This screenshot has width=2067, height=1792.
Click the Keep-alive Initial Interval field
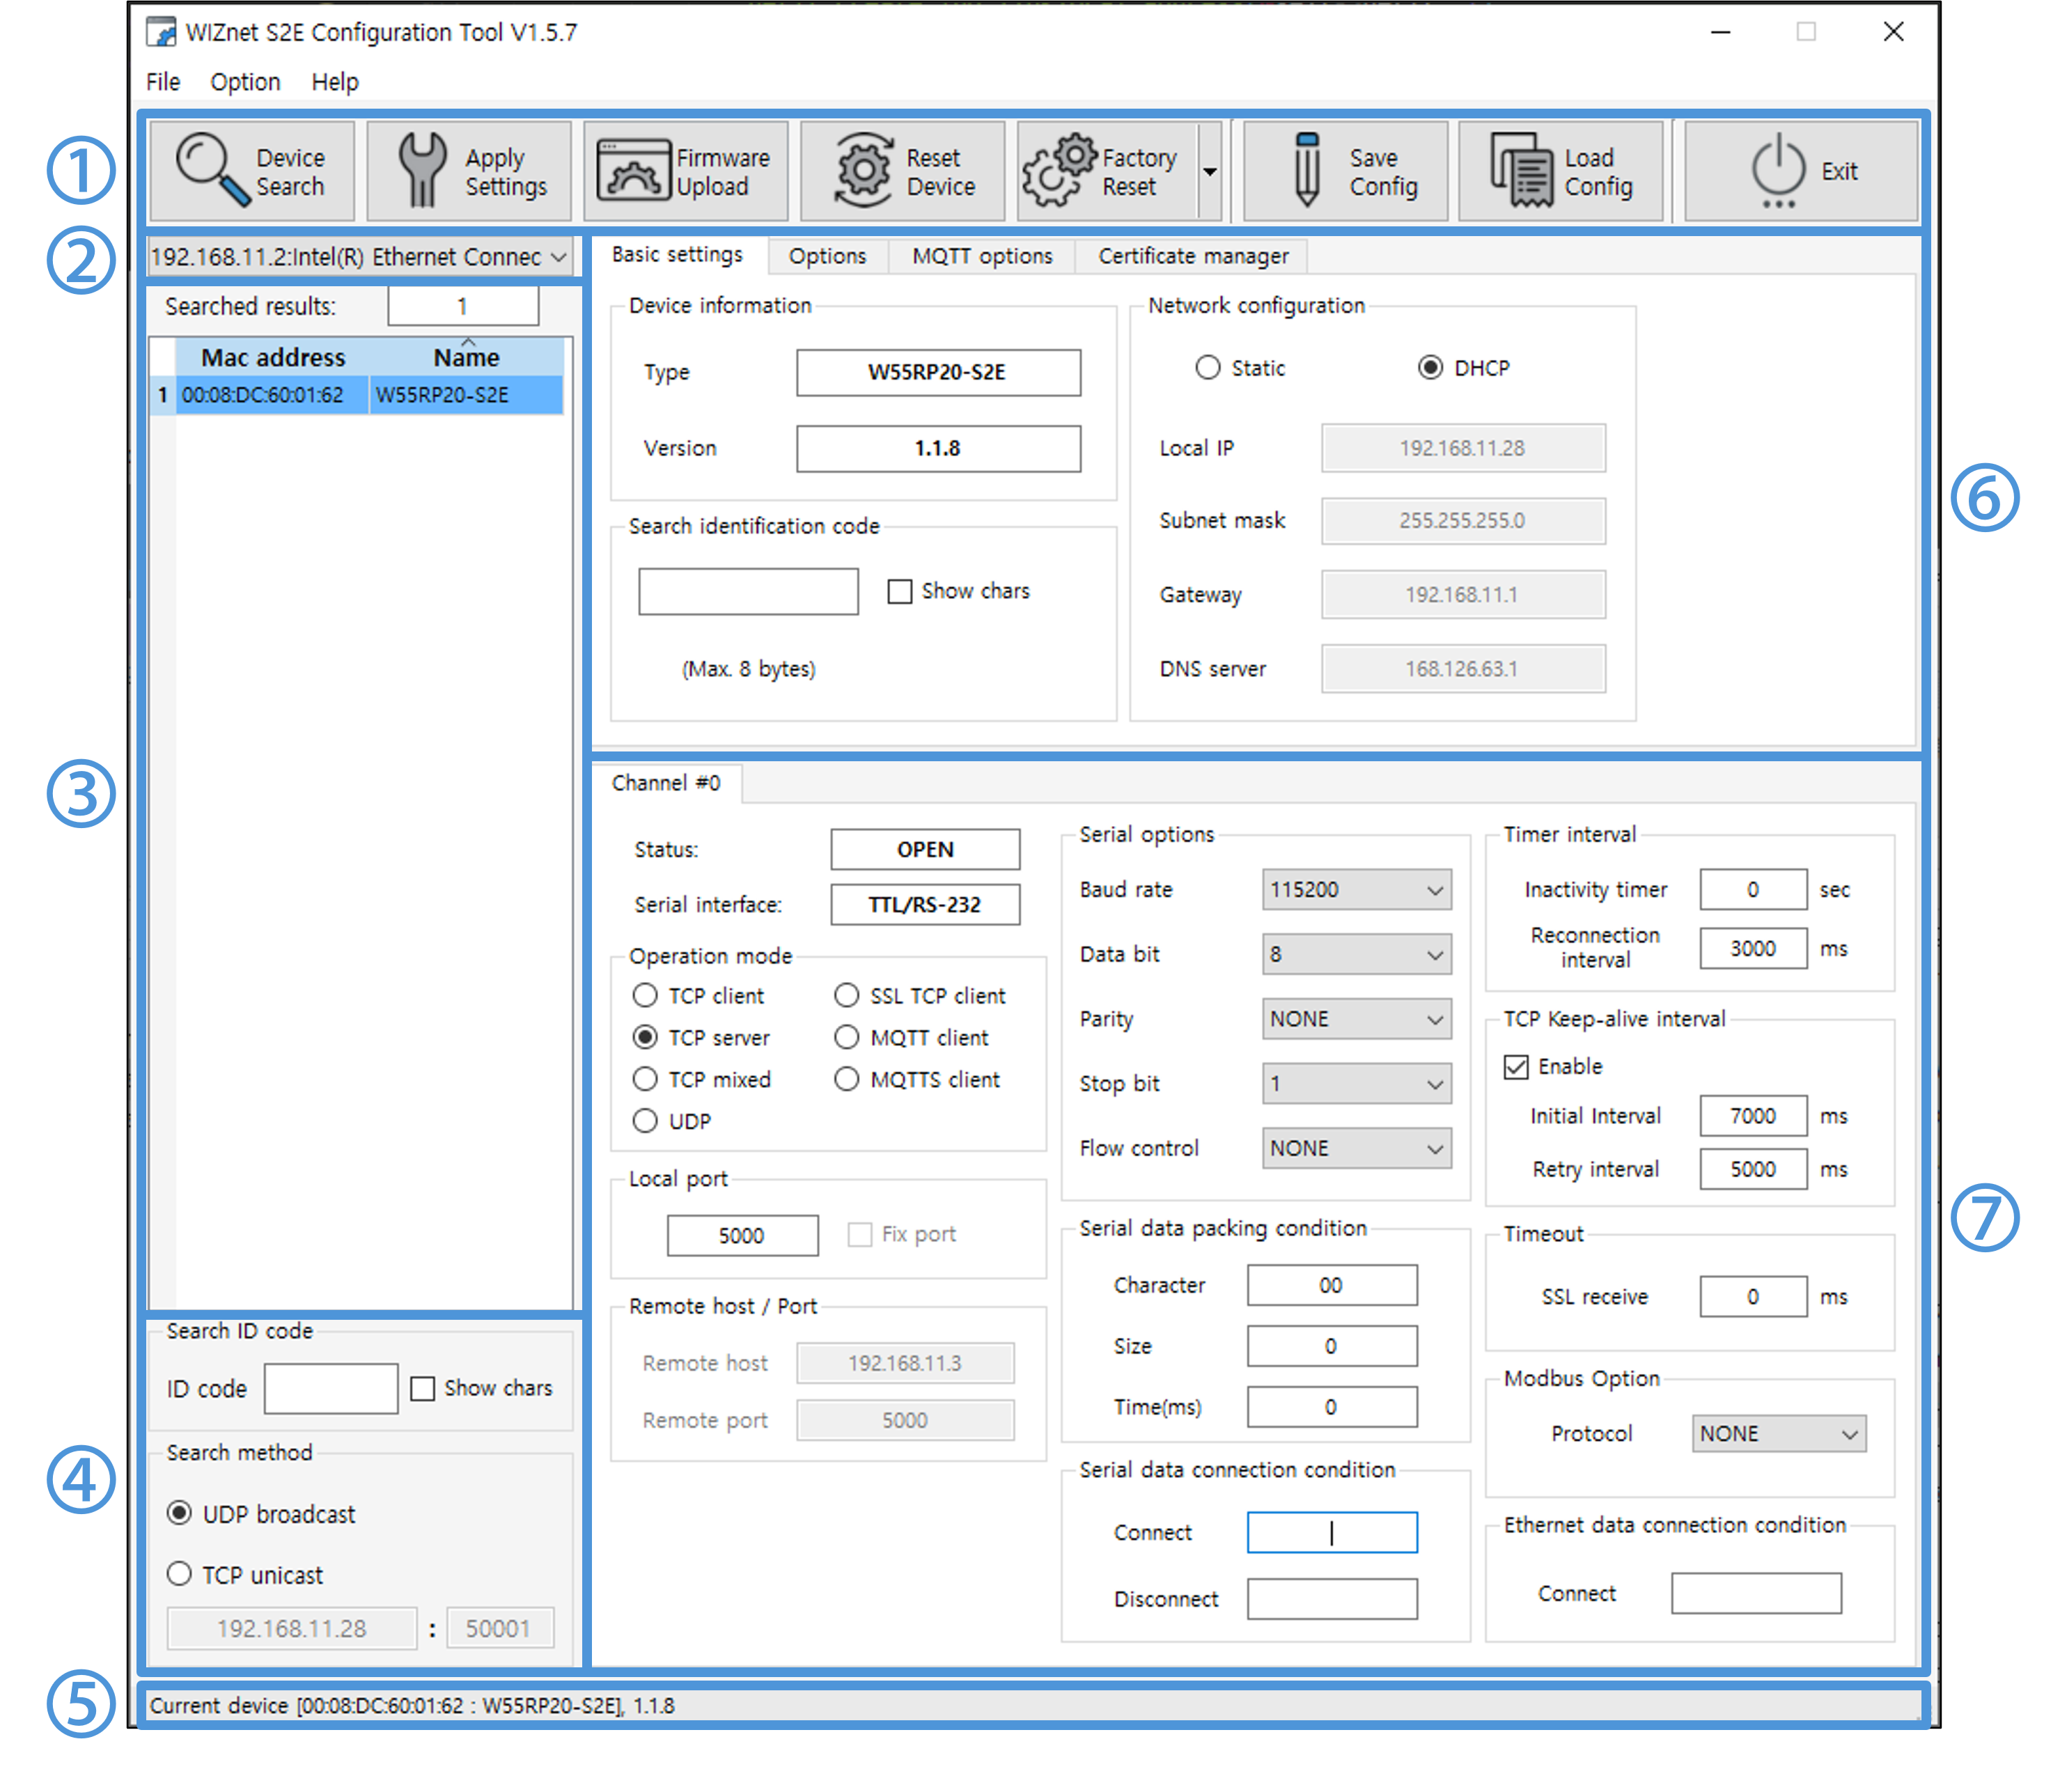(x=1753, y=1116)
